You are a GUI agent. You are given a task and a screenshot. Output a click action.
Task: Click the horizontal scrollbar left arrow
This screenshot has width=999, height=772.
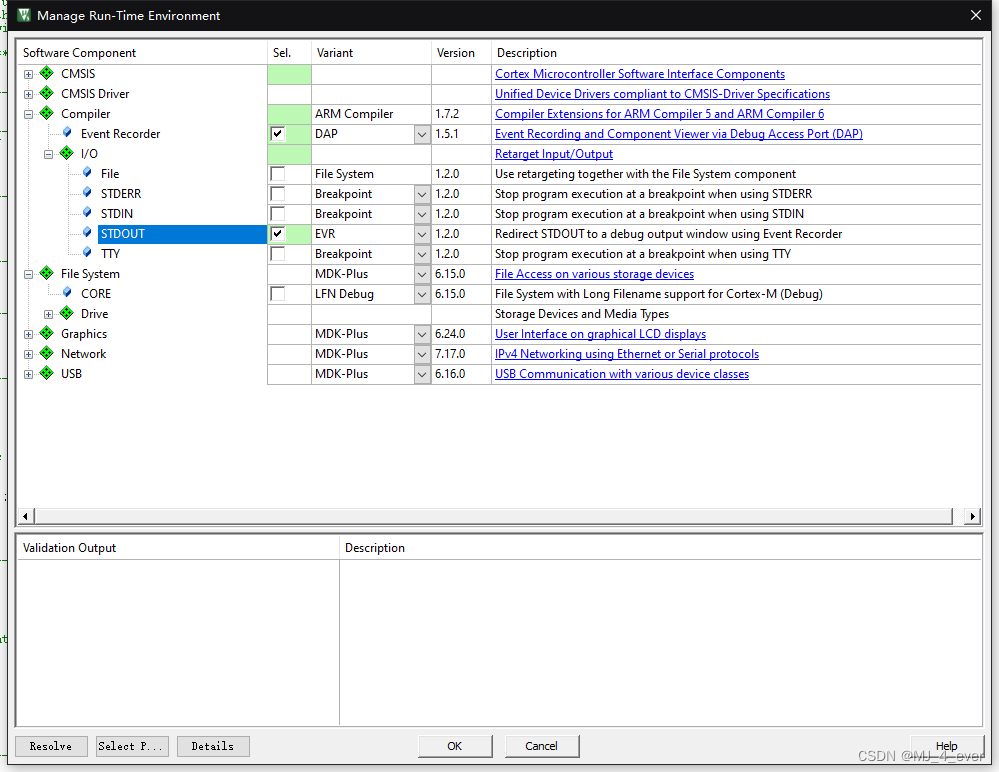25,516
